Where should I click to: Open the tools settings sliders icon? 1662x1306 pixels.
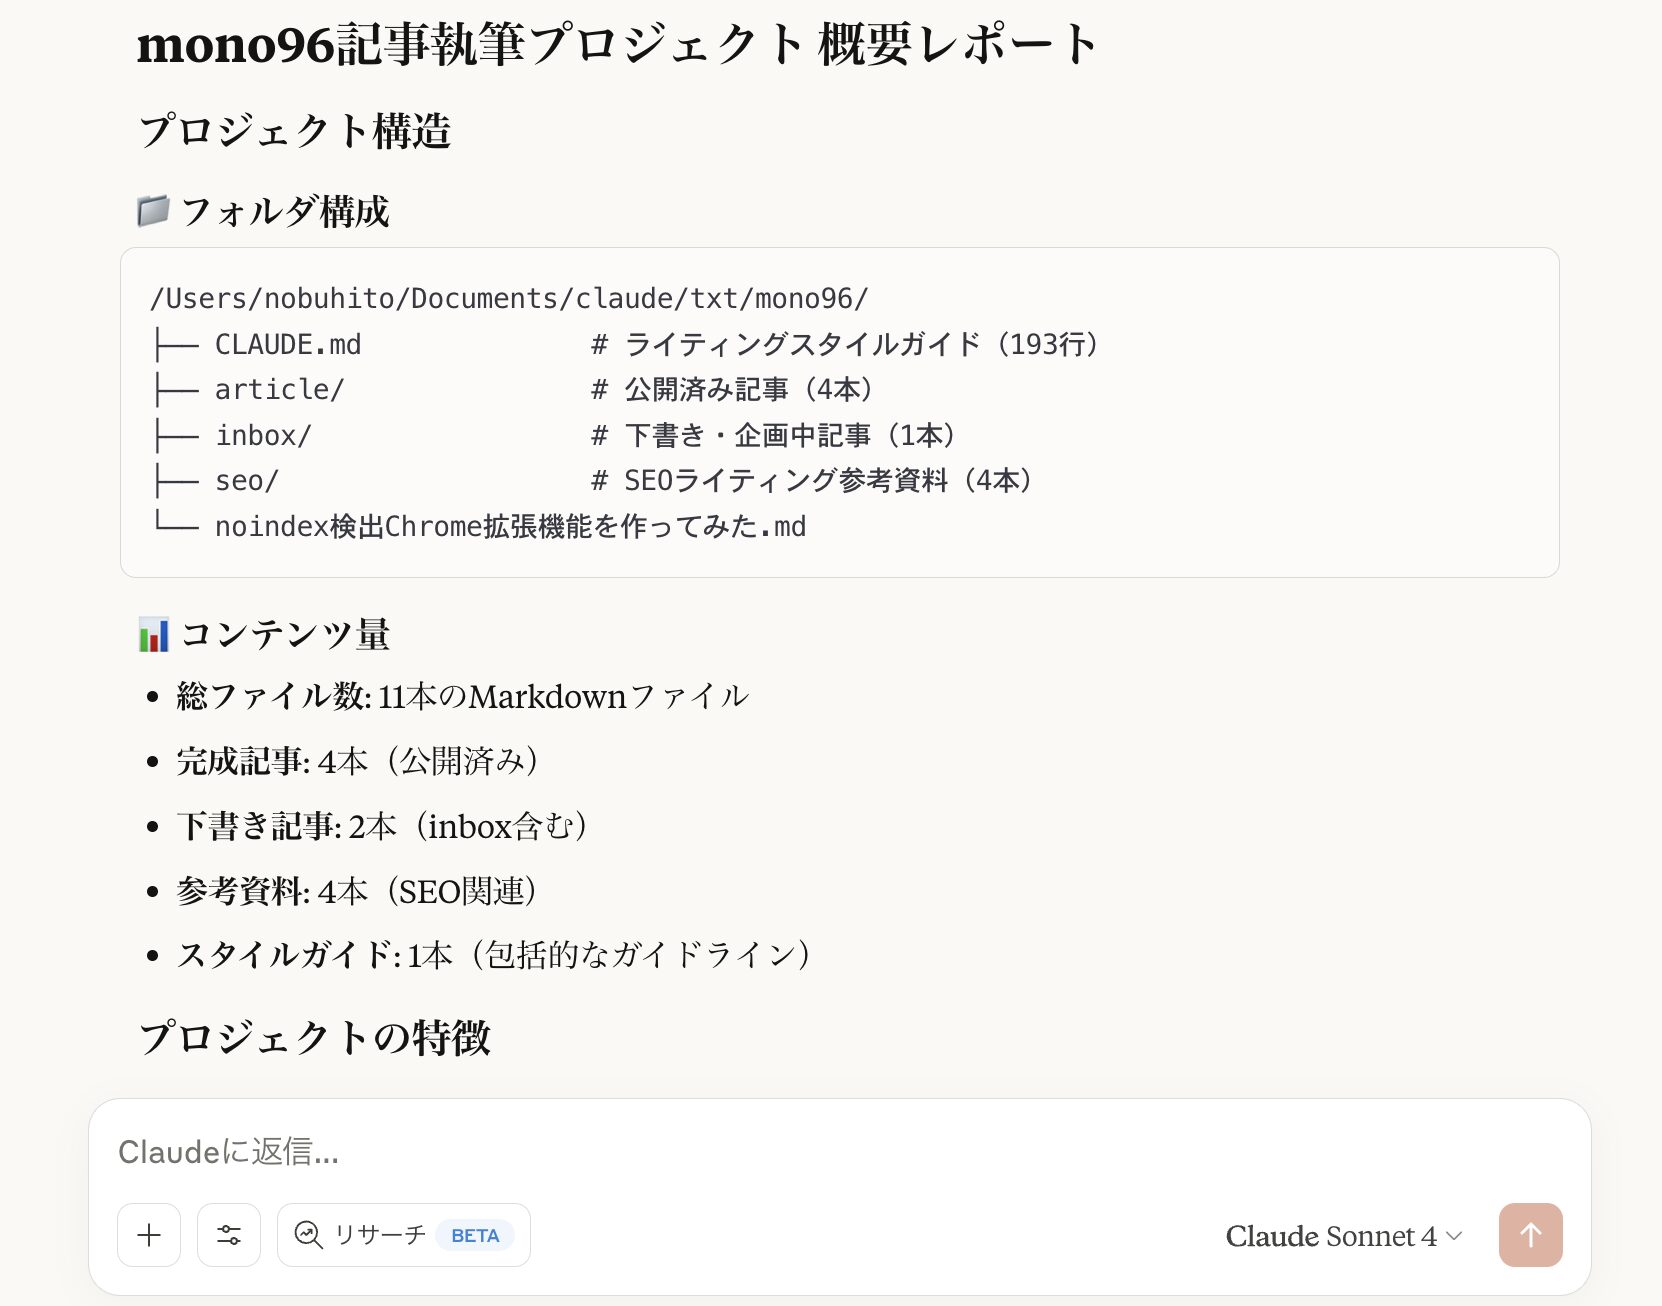tap(229, 1235)
